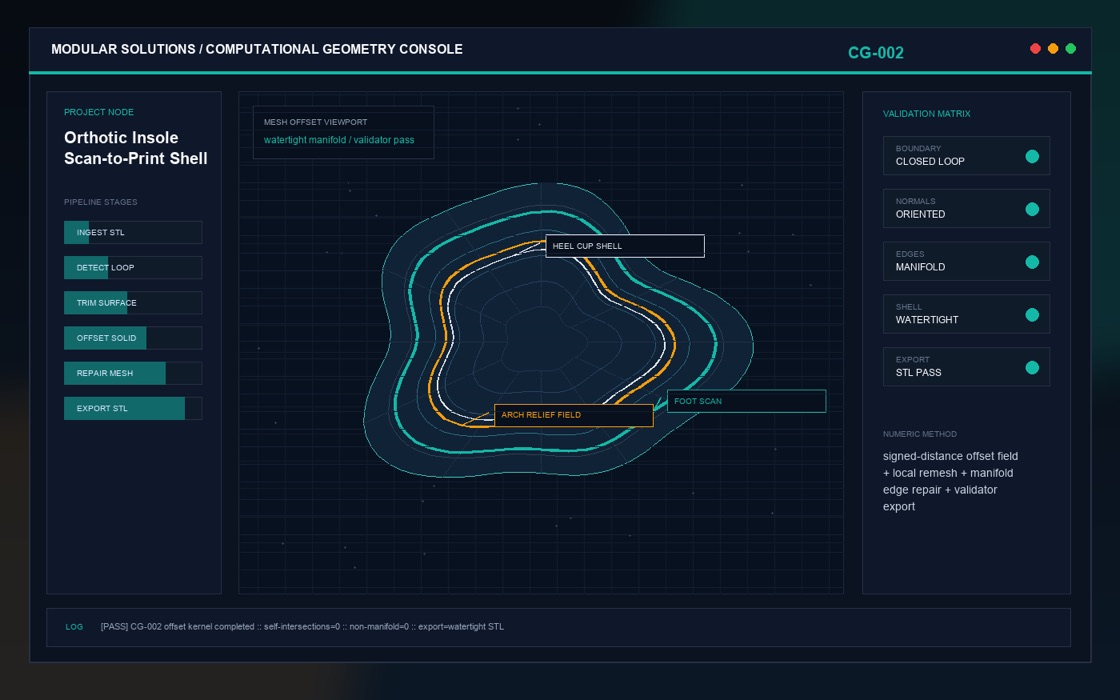Click the Modular Solutions console title
Image resolution: width=1120 pixels, height=700 pixels.
257,49
